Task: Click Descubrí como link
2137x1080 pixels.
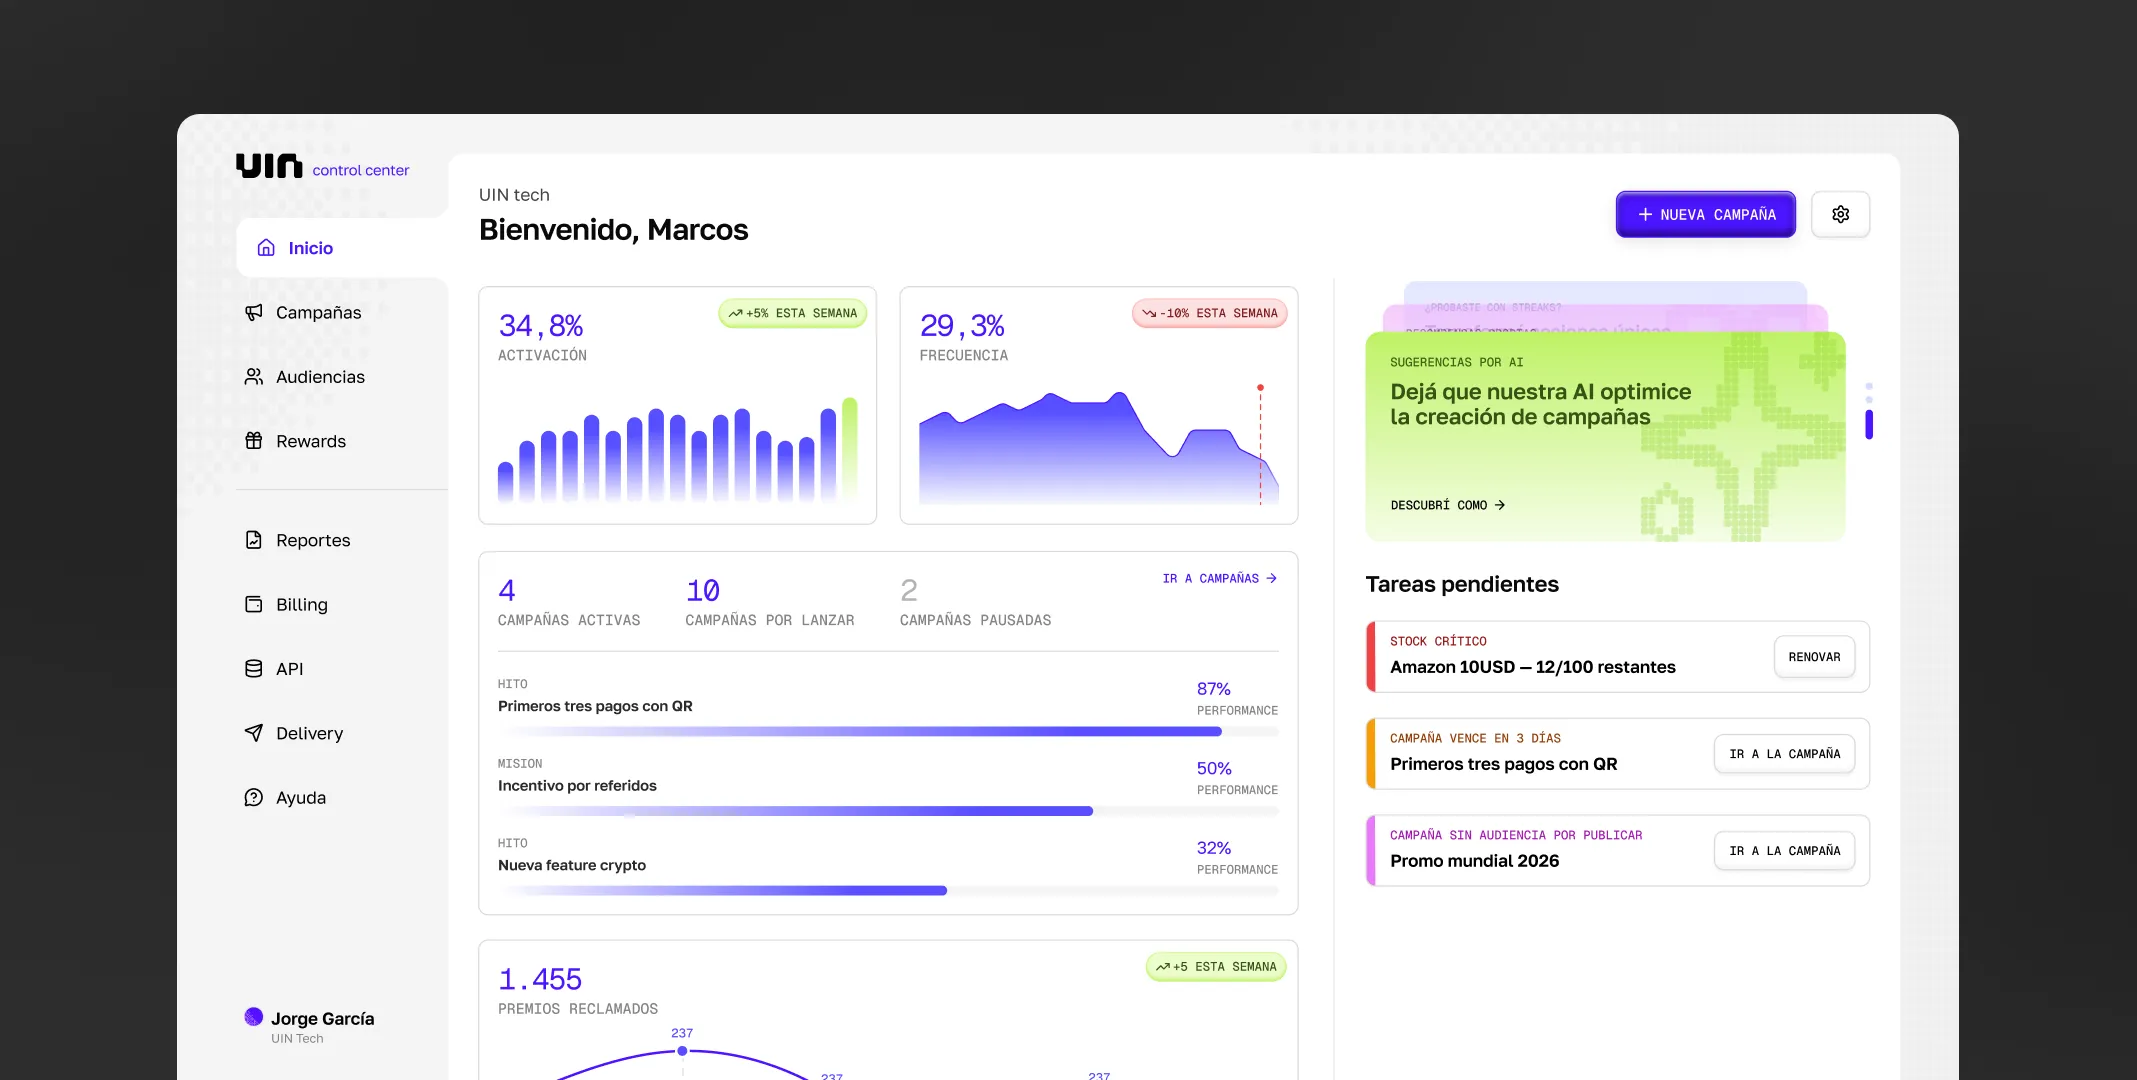Action: click(x=1448, y=505)
